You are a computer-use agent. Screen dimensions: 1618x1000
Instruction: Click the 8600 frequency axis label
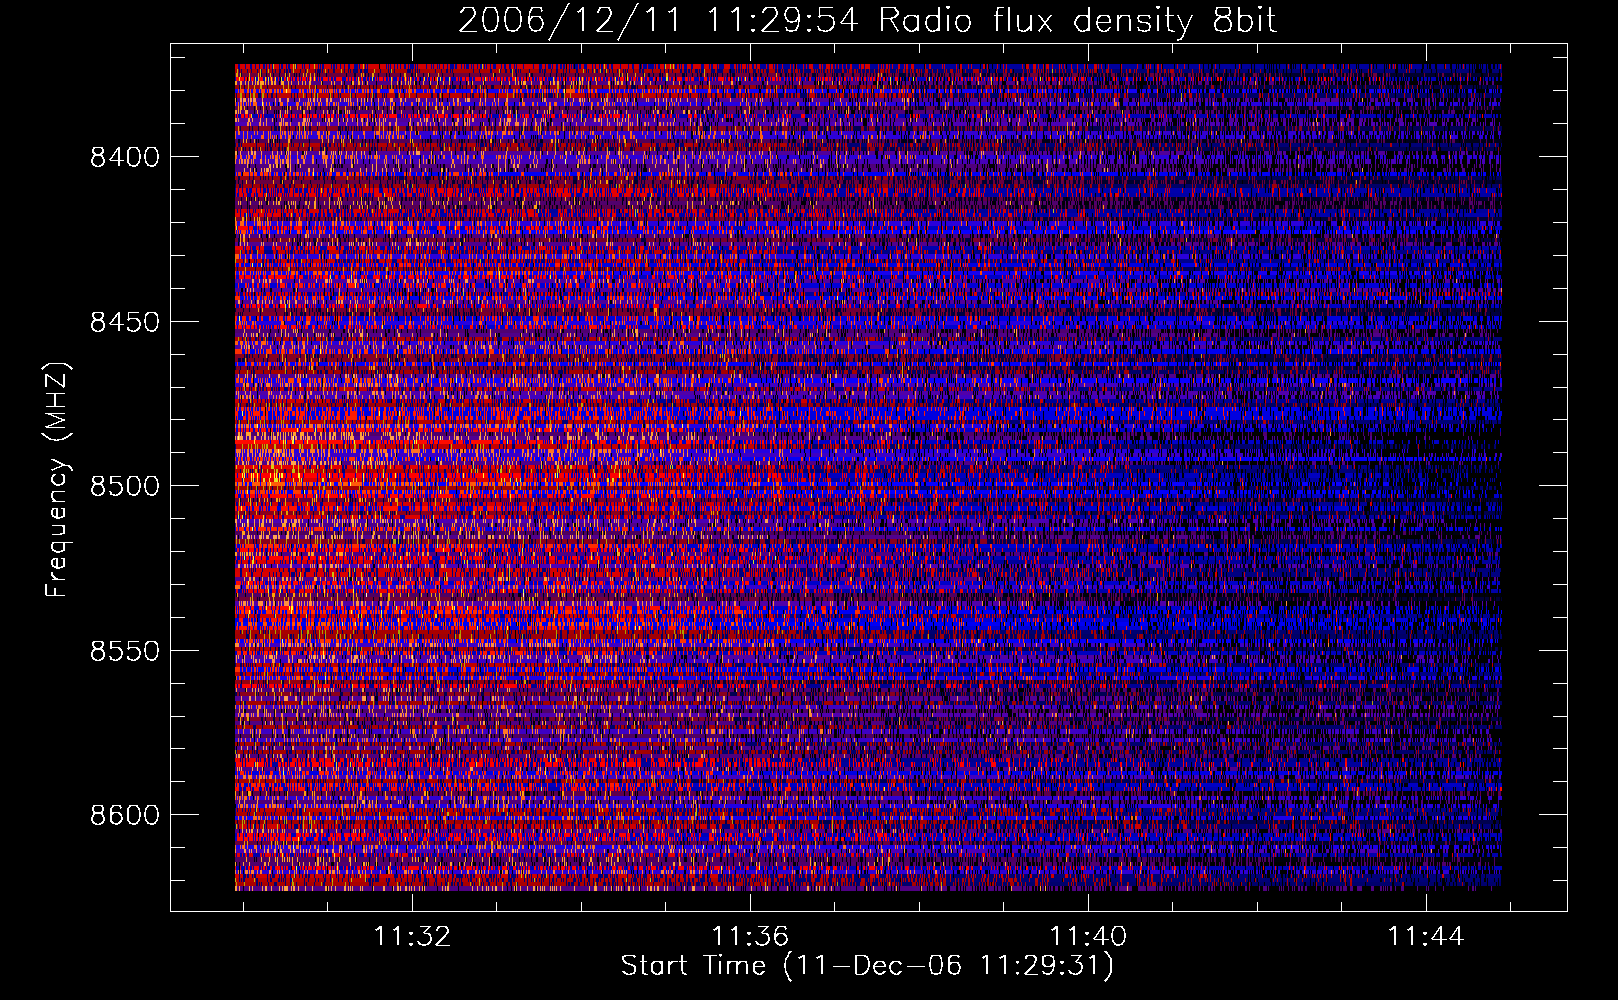(x=124, y=815)
